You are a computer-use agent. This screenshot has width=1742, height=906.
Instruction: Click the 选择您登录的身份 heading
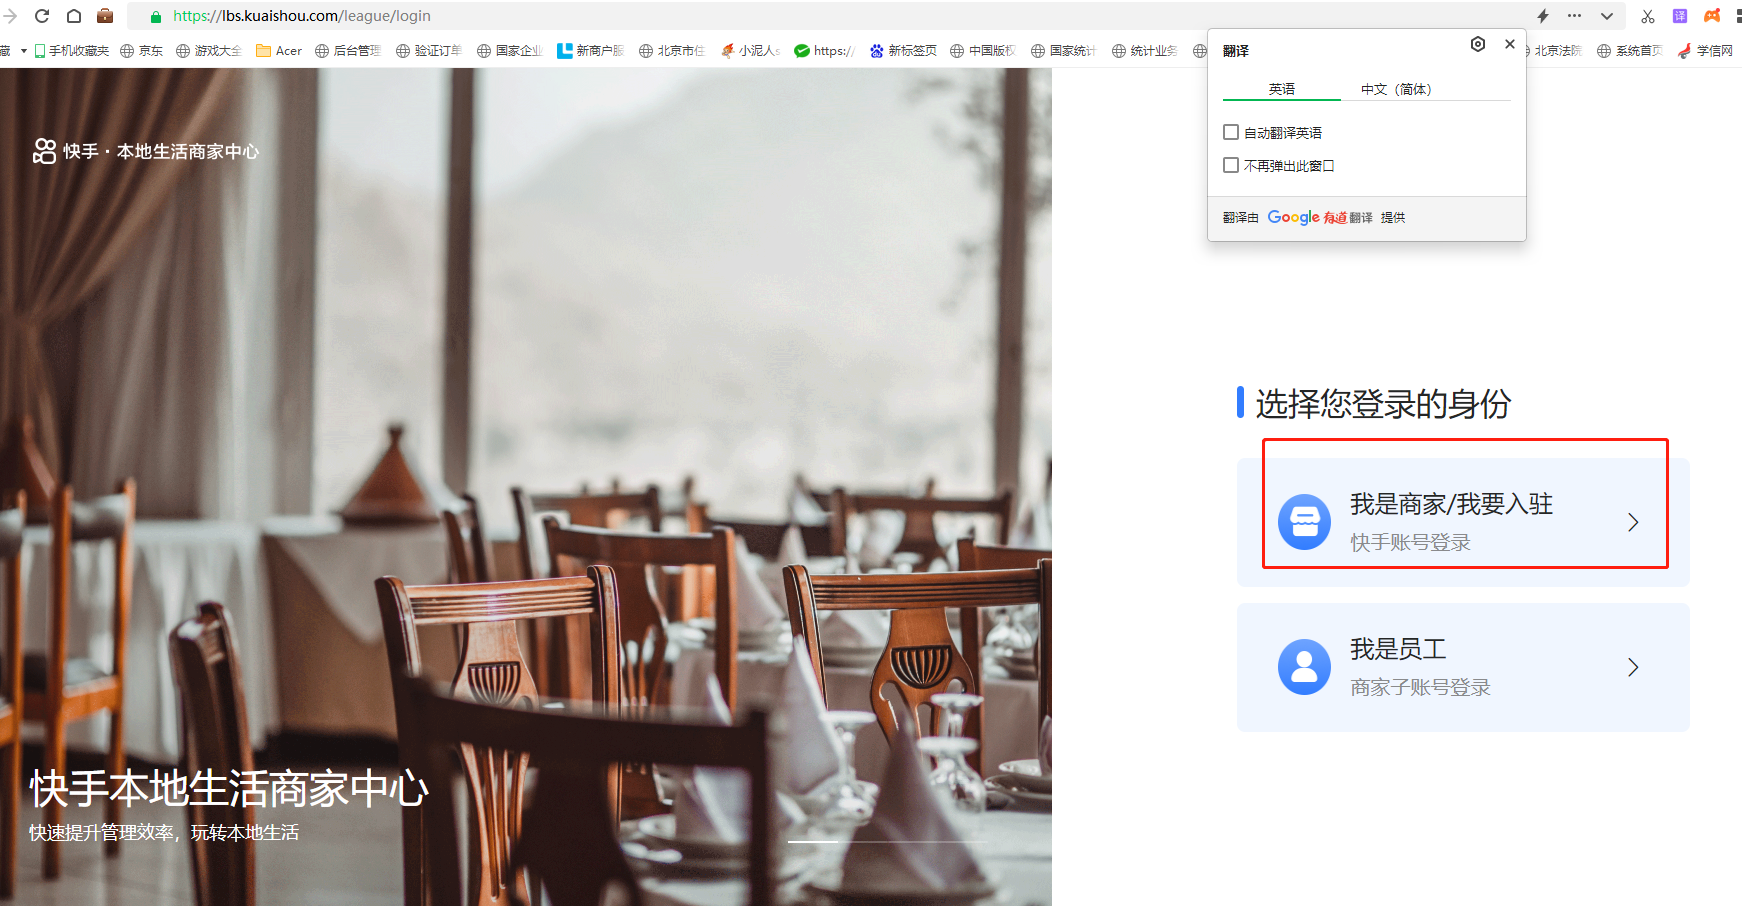(1383, 404)
